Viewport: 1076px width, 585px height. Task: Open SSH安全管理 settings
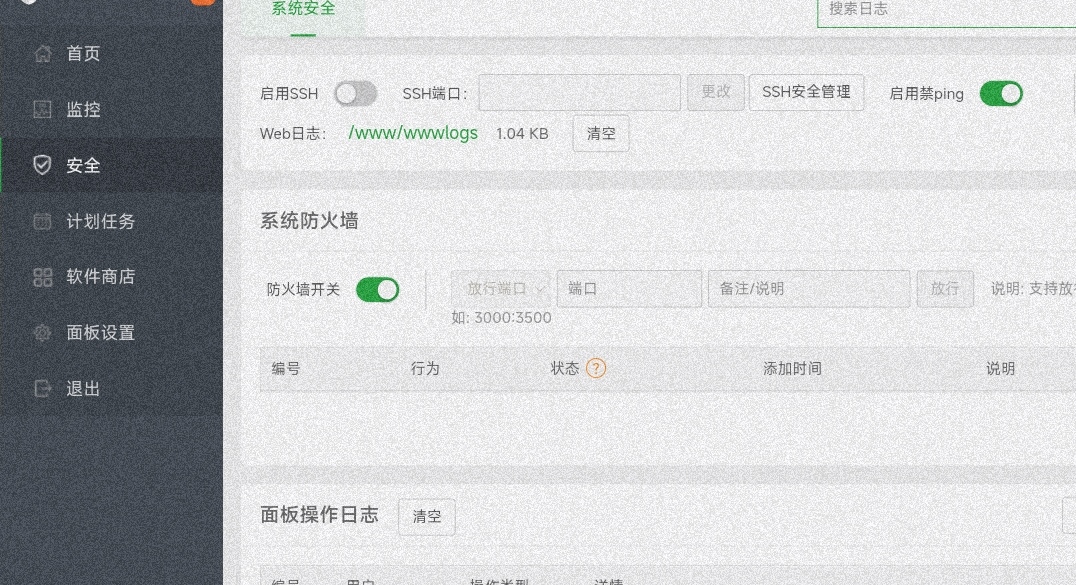pyautogui.click(x=806, y=92)
